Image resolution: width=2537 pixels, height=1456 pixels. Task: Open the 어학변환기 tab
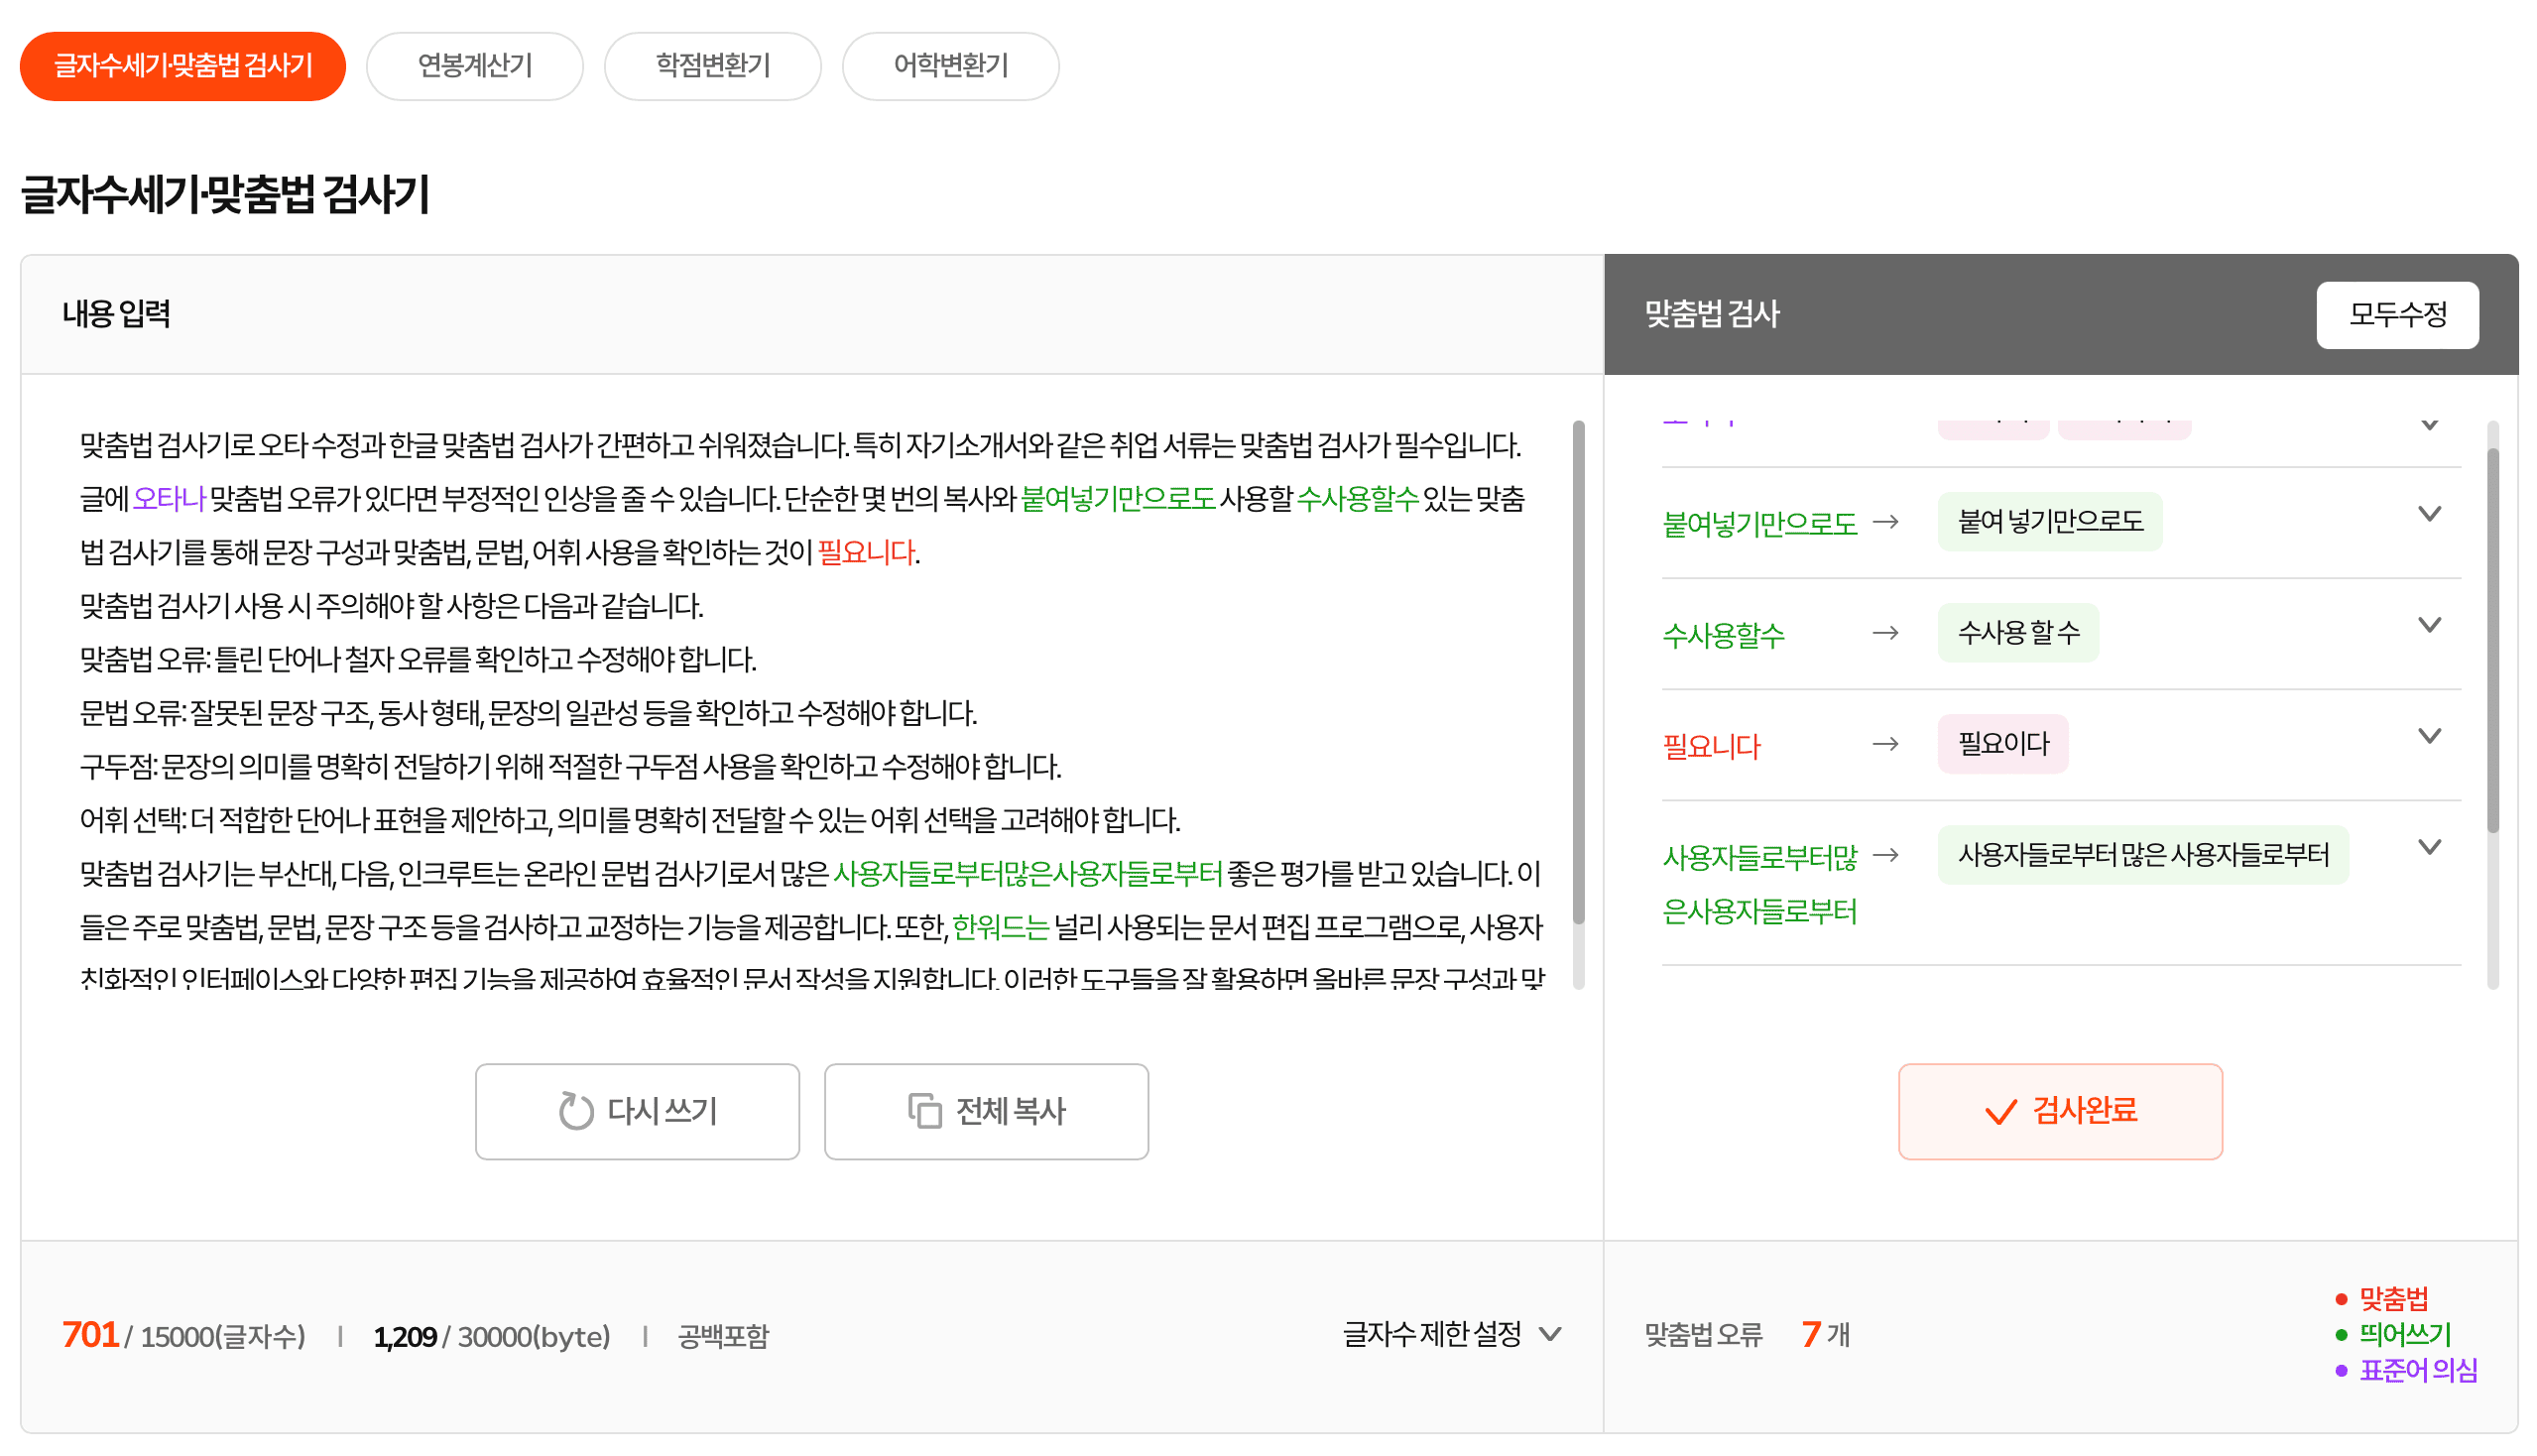[950, 65]
